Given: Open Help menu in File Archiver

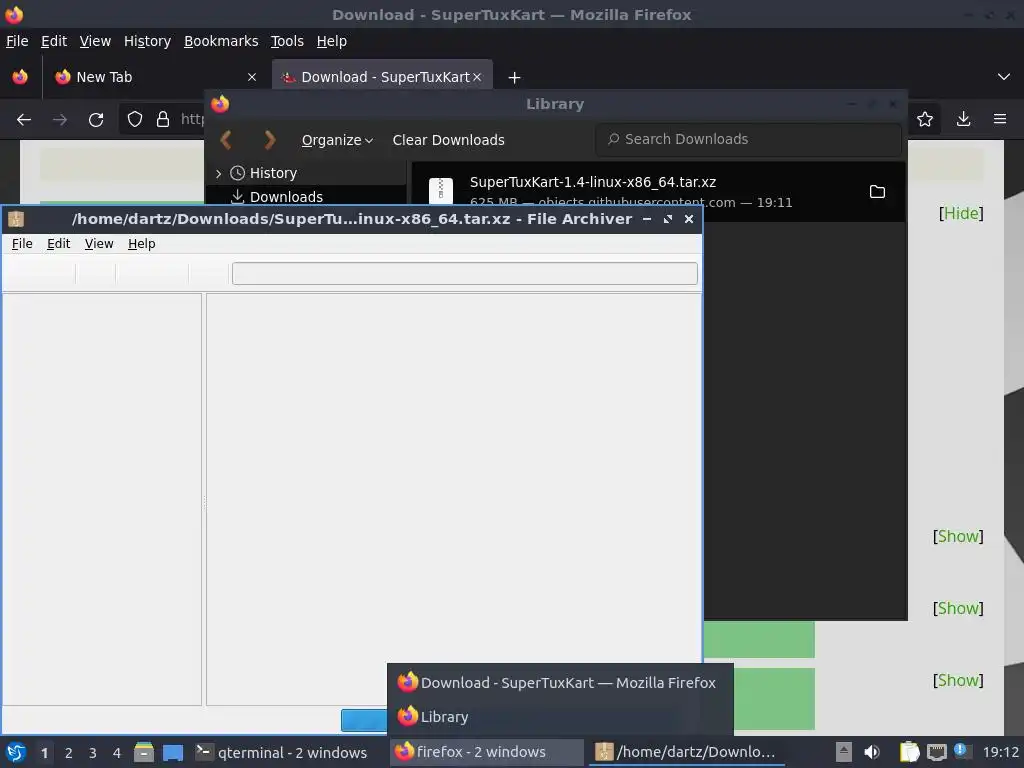Looking at the screenshot, I should (142, 244).
